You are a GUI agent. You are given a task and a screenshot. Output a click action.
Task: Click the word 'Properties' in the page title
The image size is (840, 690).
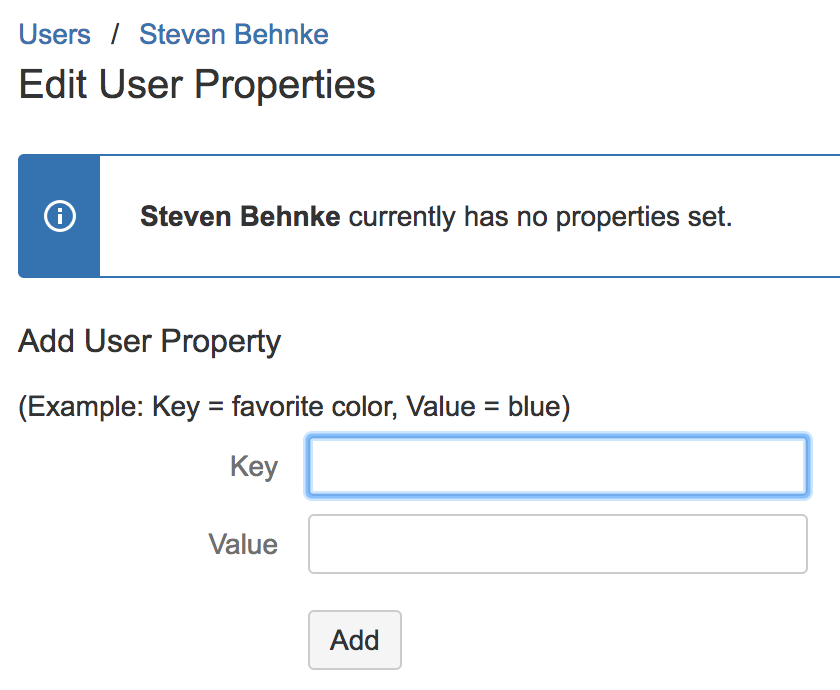click(284, 86)
